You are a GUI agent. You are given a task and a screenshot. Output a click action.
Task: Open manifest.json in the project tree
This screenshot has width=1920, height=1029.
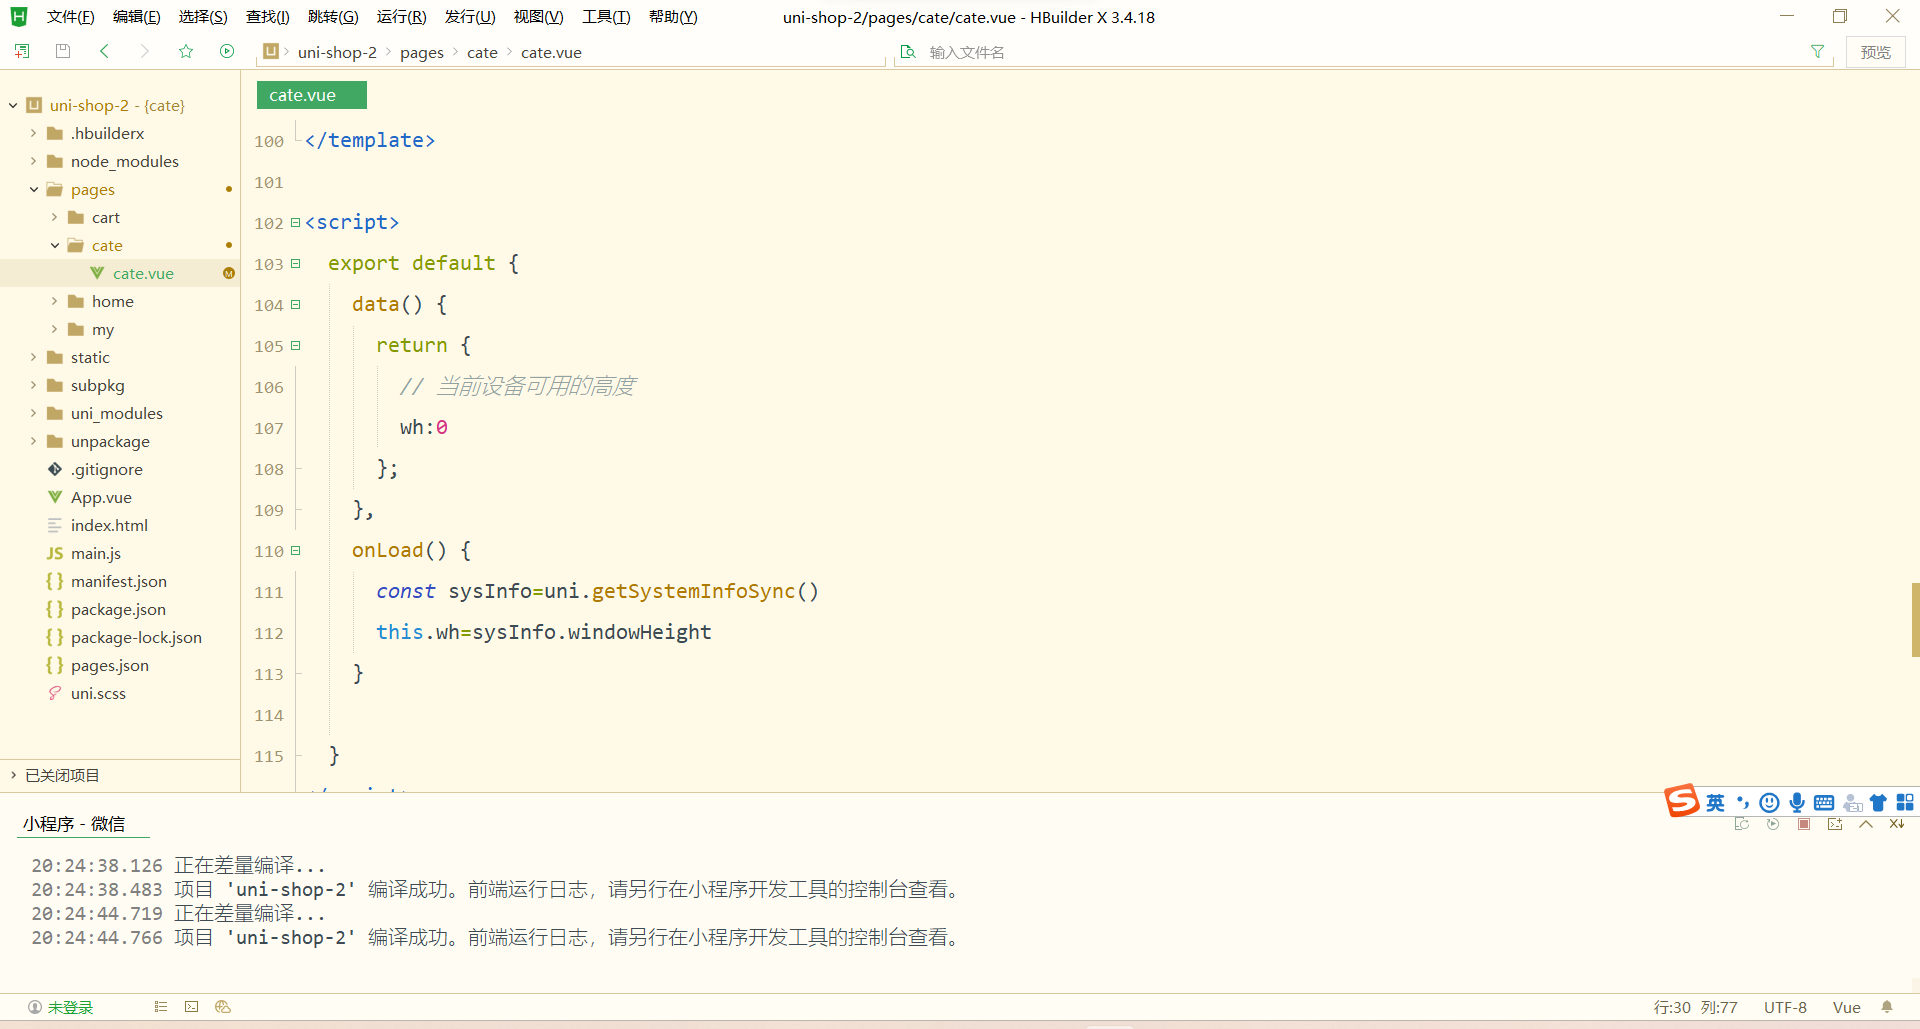pos(120,581)
